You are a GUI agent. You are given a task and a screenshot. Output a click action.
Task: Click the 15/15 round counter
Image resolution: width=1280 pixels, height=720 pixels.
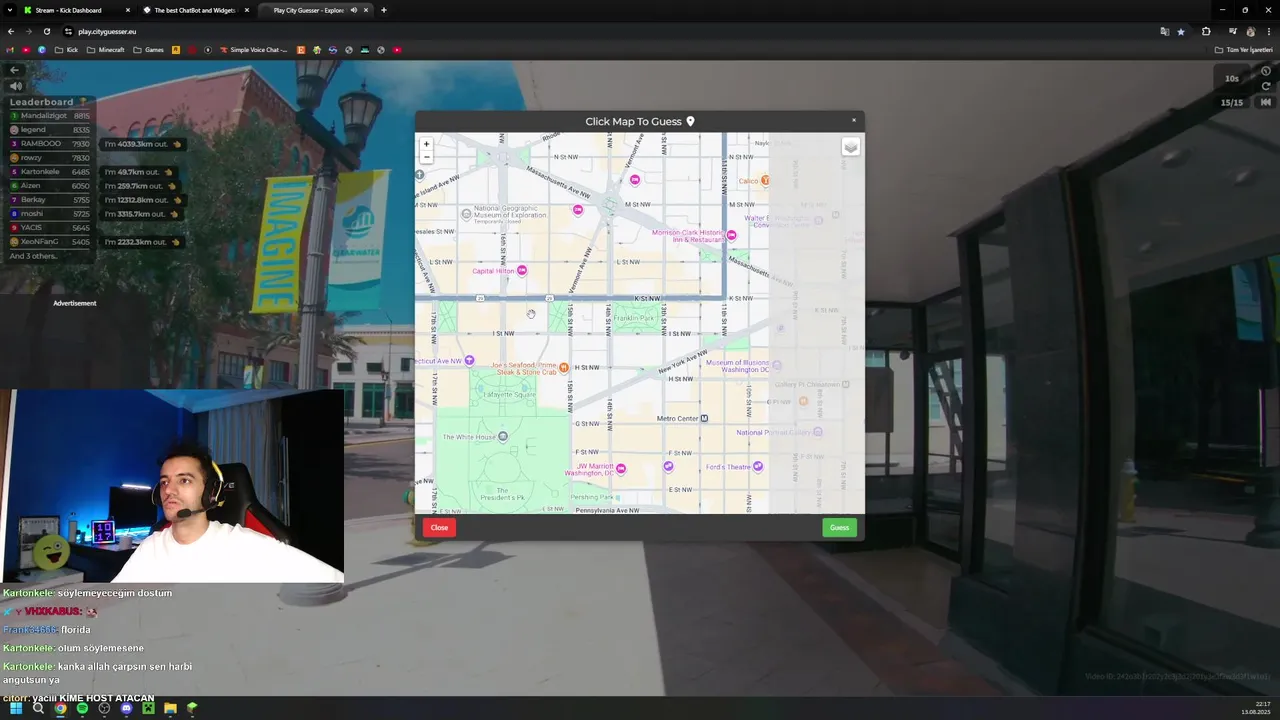coord(1232,102)
